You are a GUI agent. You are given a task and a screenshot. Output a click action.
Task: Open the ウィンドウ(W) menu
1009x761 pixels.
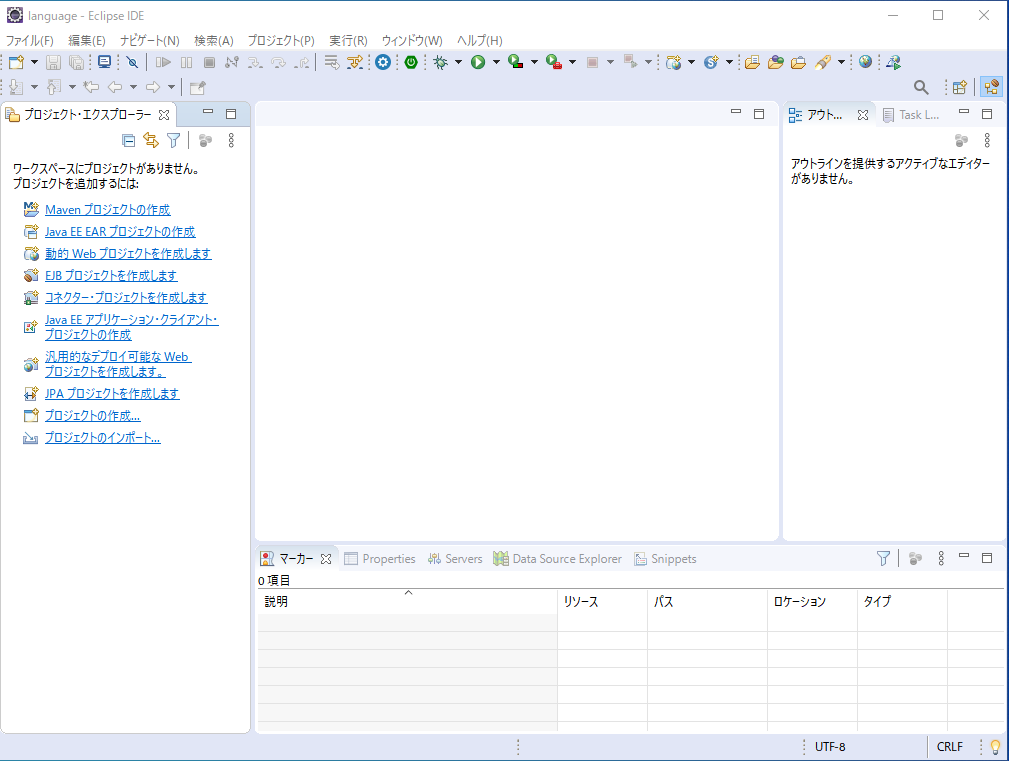point(412,41)
